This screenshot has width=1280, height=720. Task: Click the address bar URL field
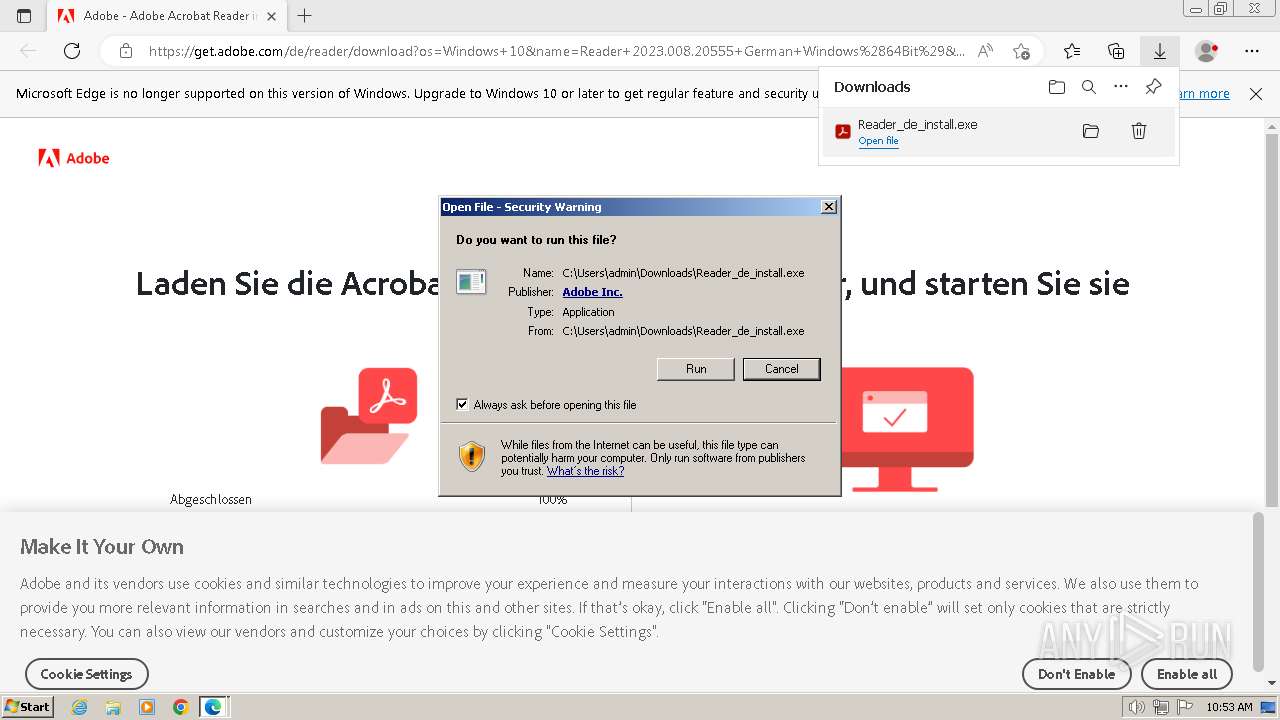(x=556, y=51)
